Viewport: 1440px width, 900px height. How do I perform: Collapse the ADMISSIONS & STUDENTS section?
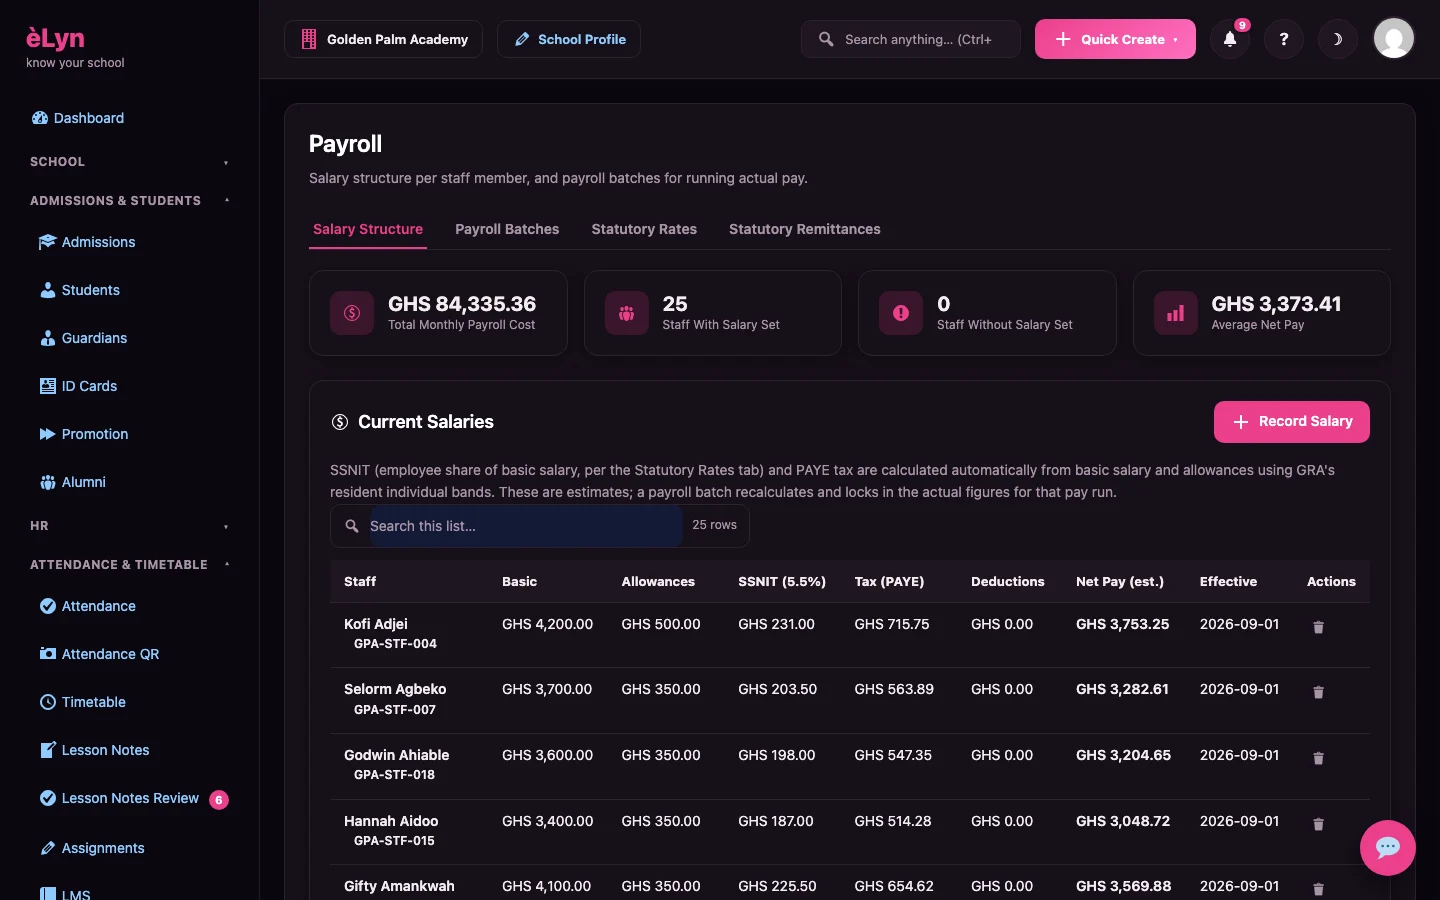tap(130, 201)
